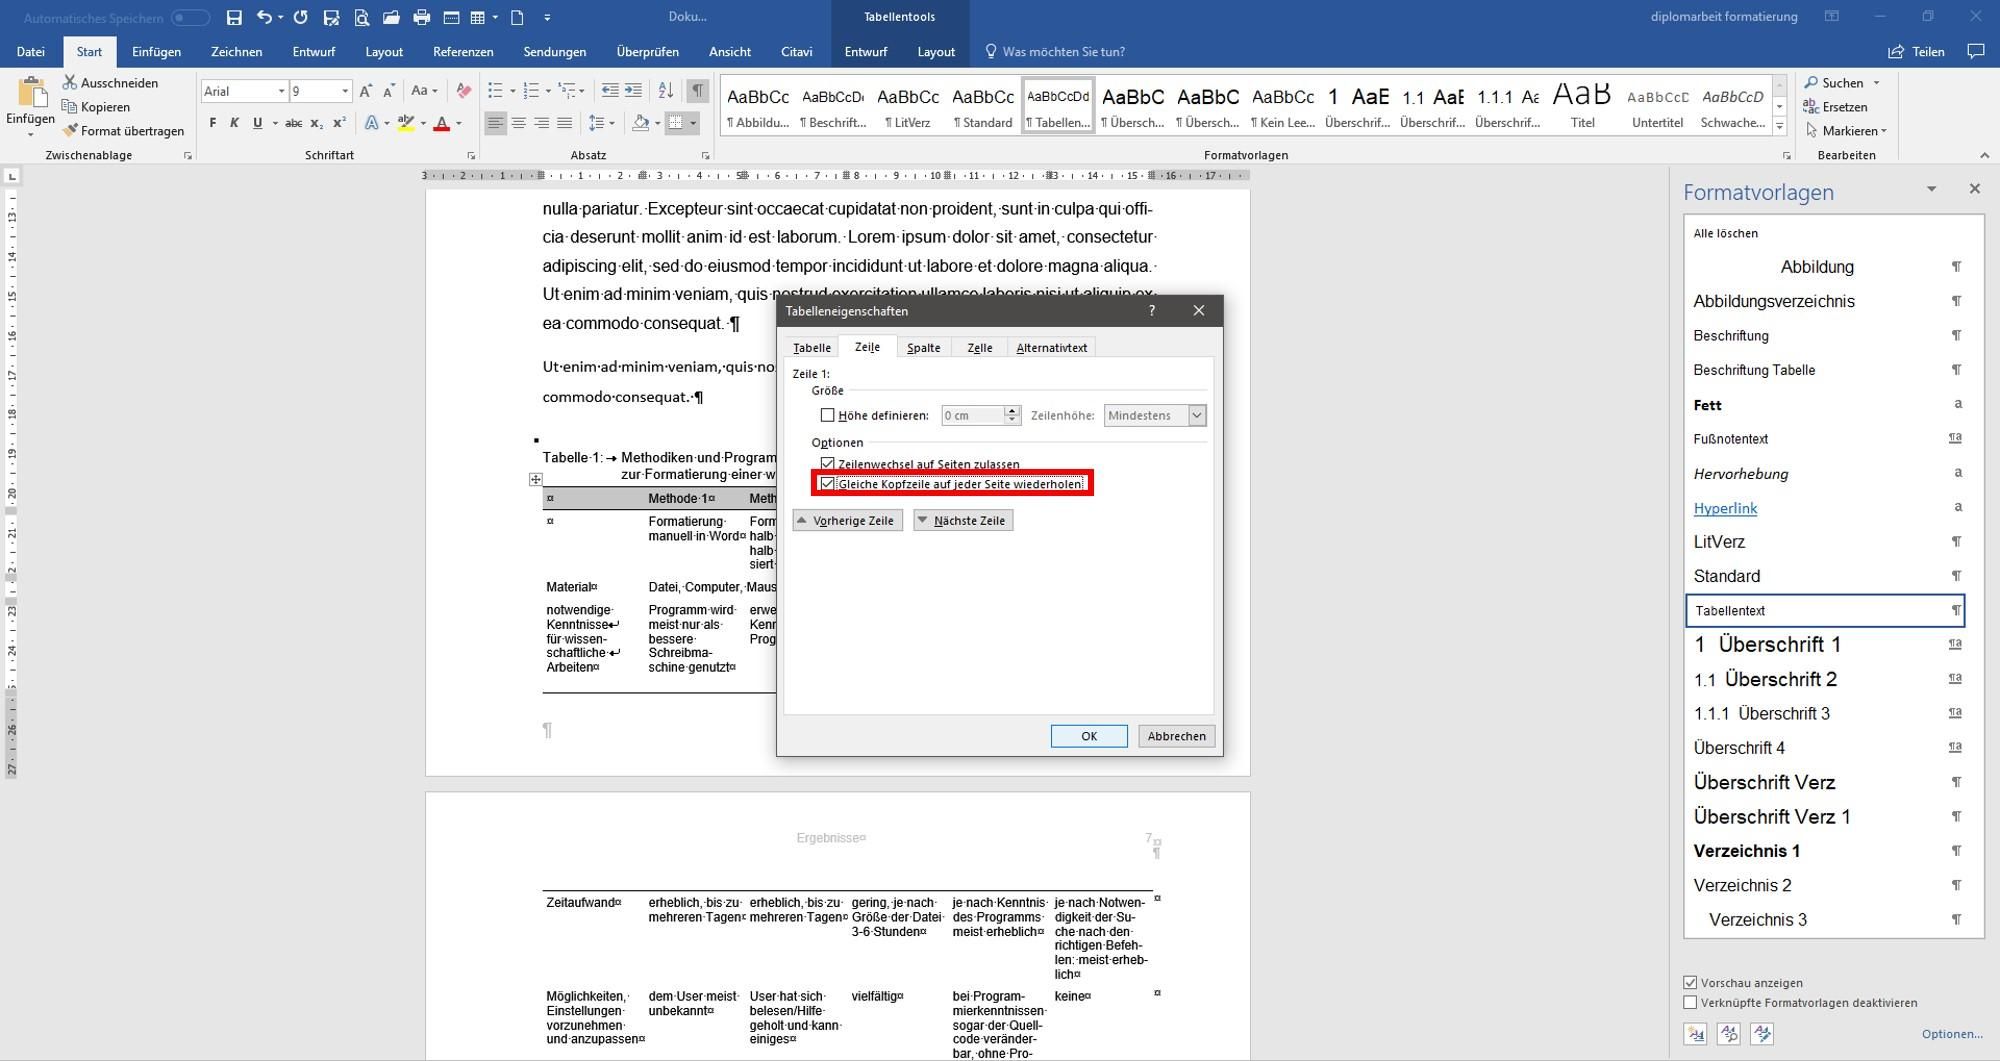Click the Nächste Zeile button
The width and height of the screenshot is (2000, 1061).
coord(963,520)
